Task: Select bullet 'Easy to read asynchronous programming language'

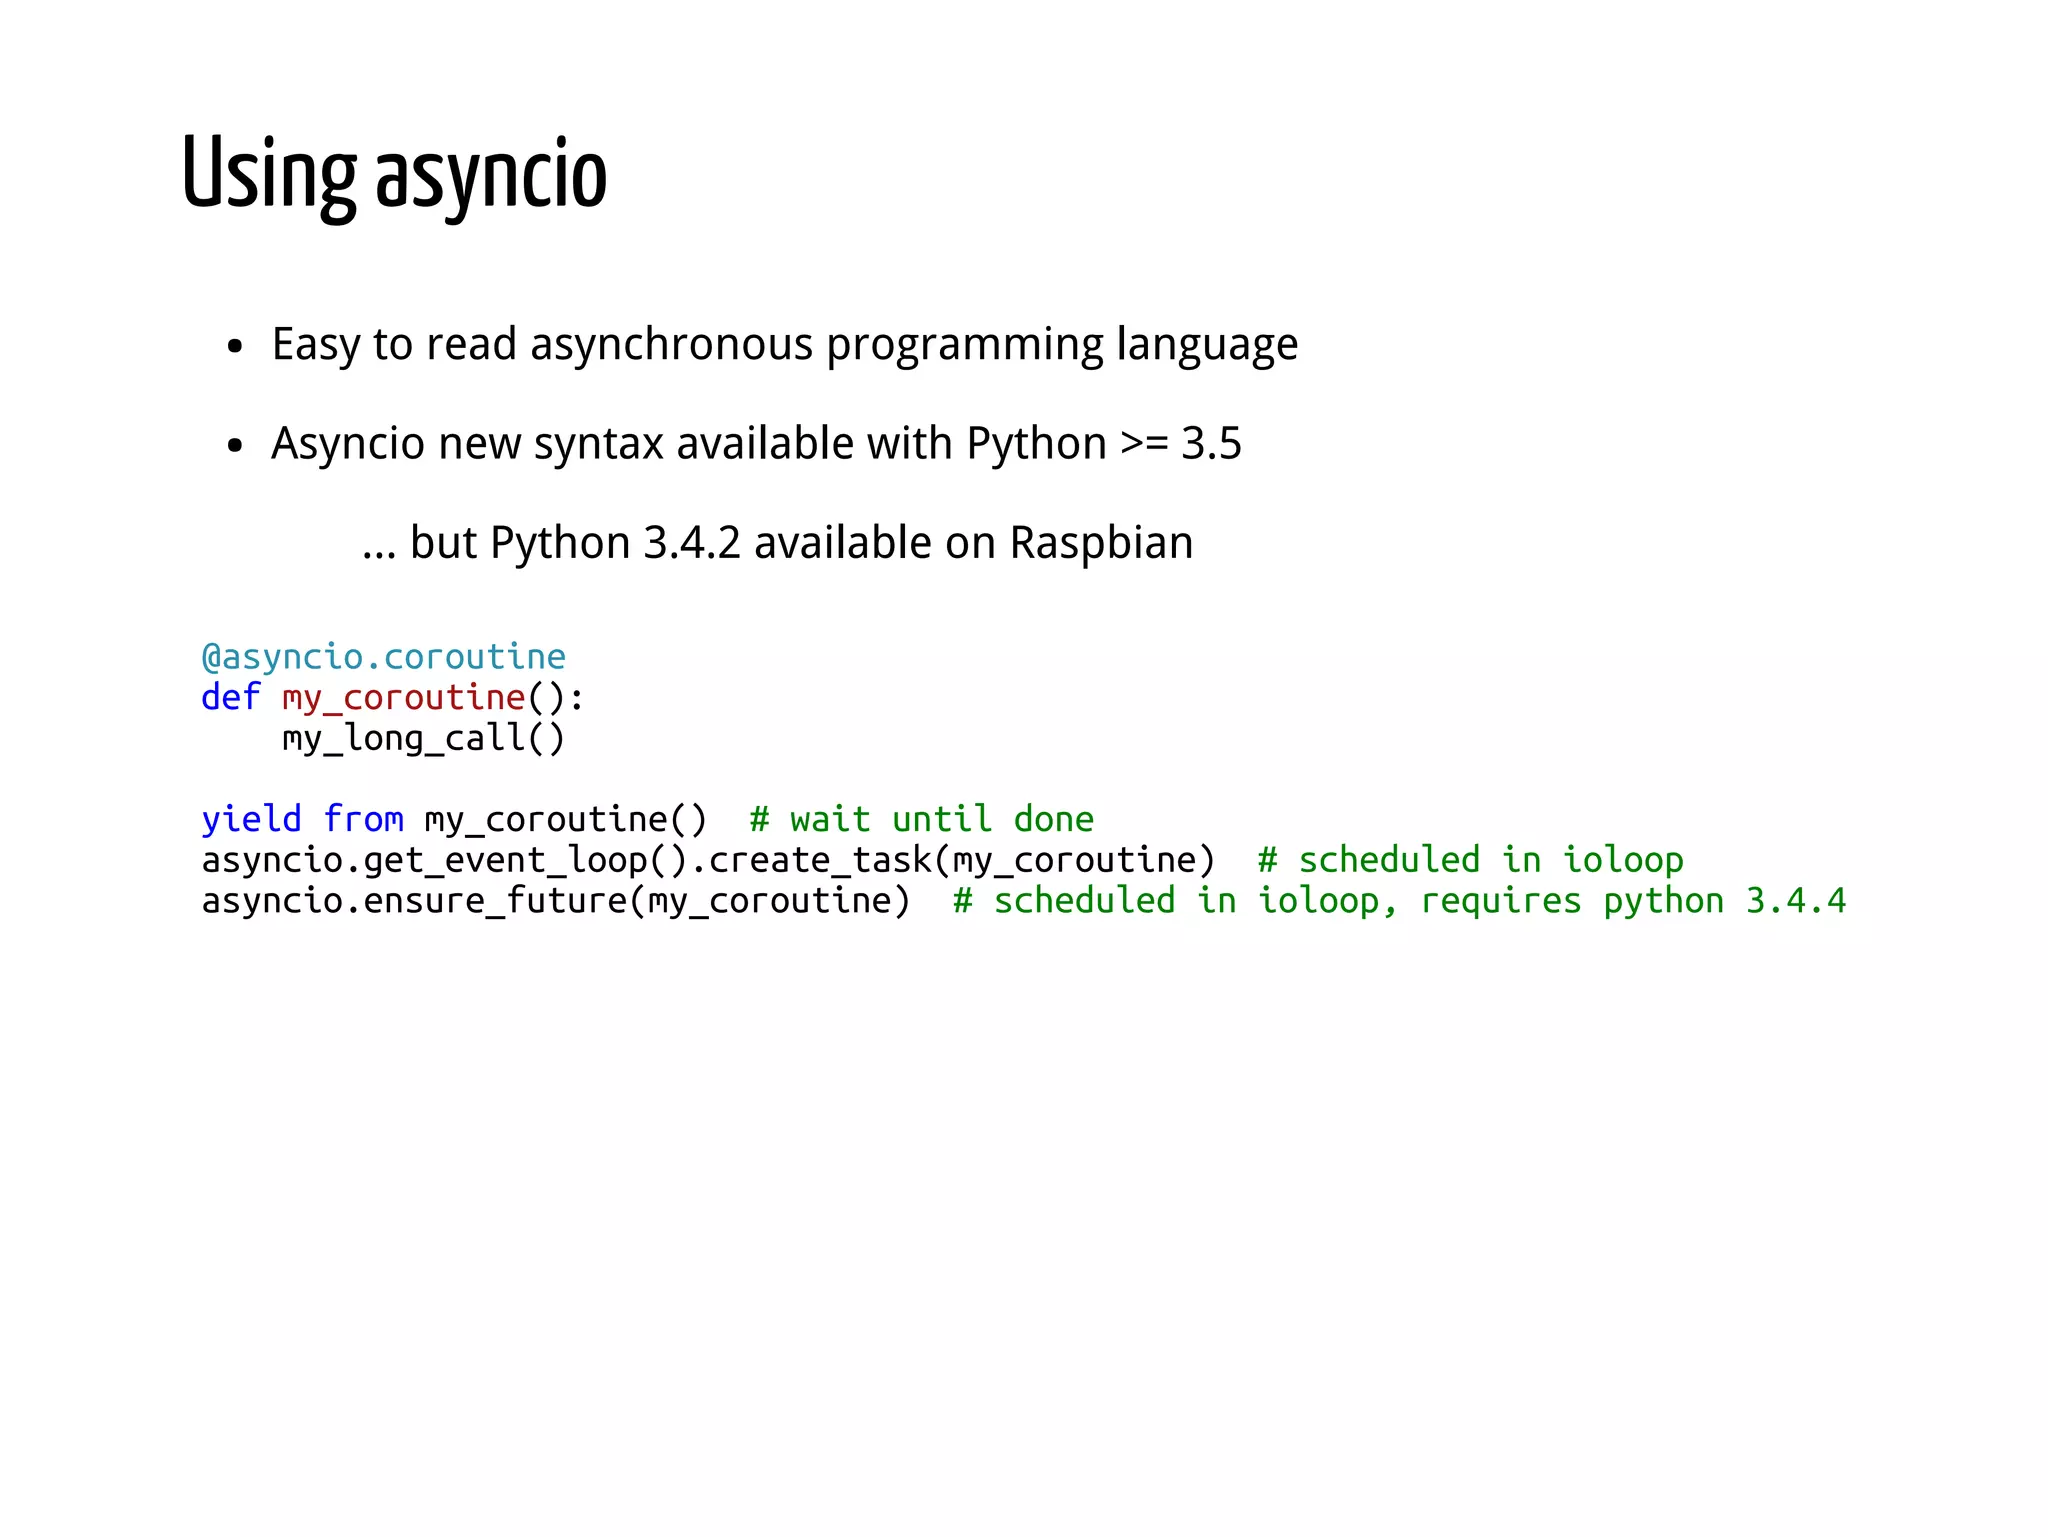Action: pos(784,345)
